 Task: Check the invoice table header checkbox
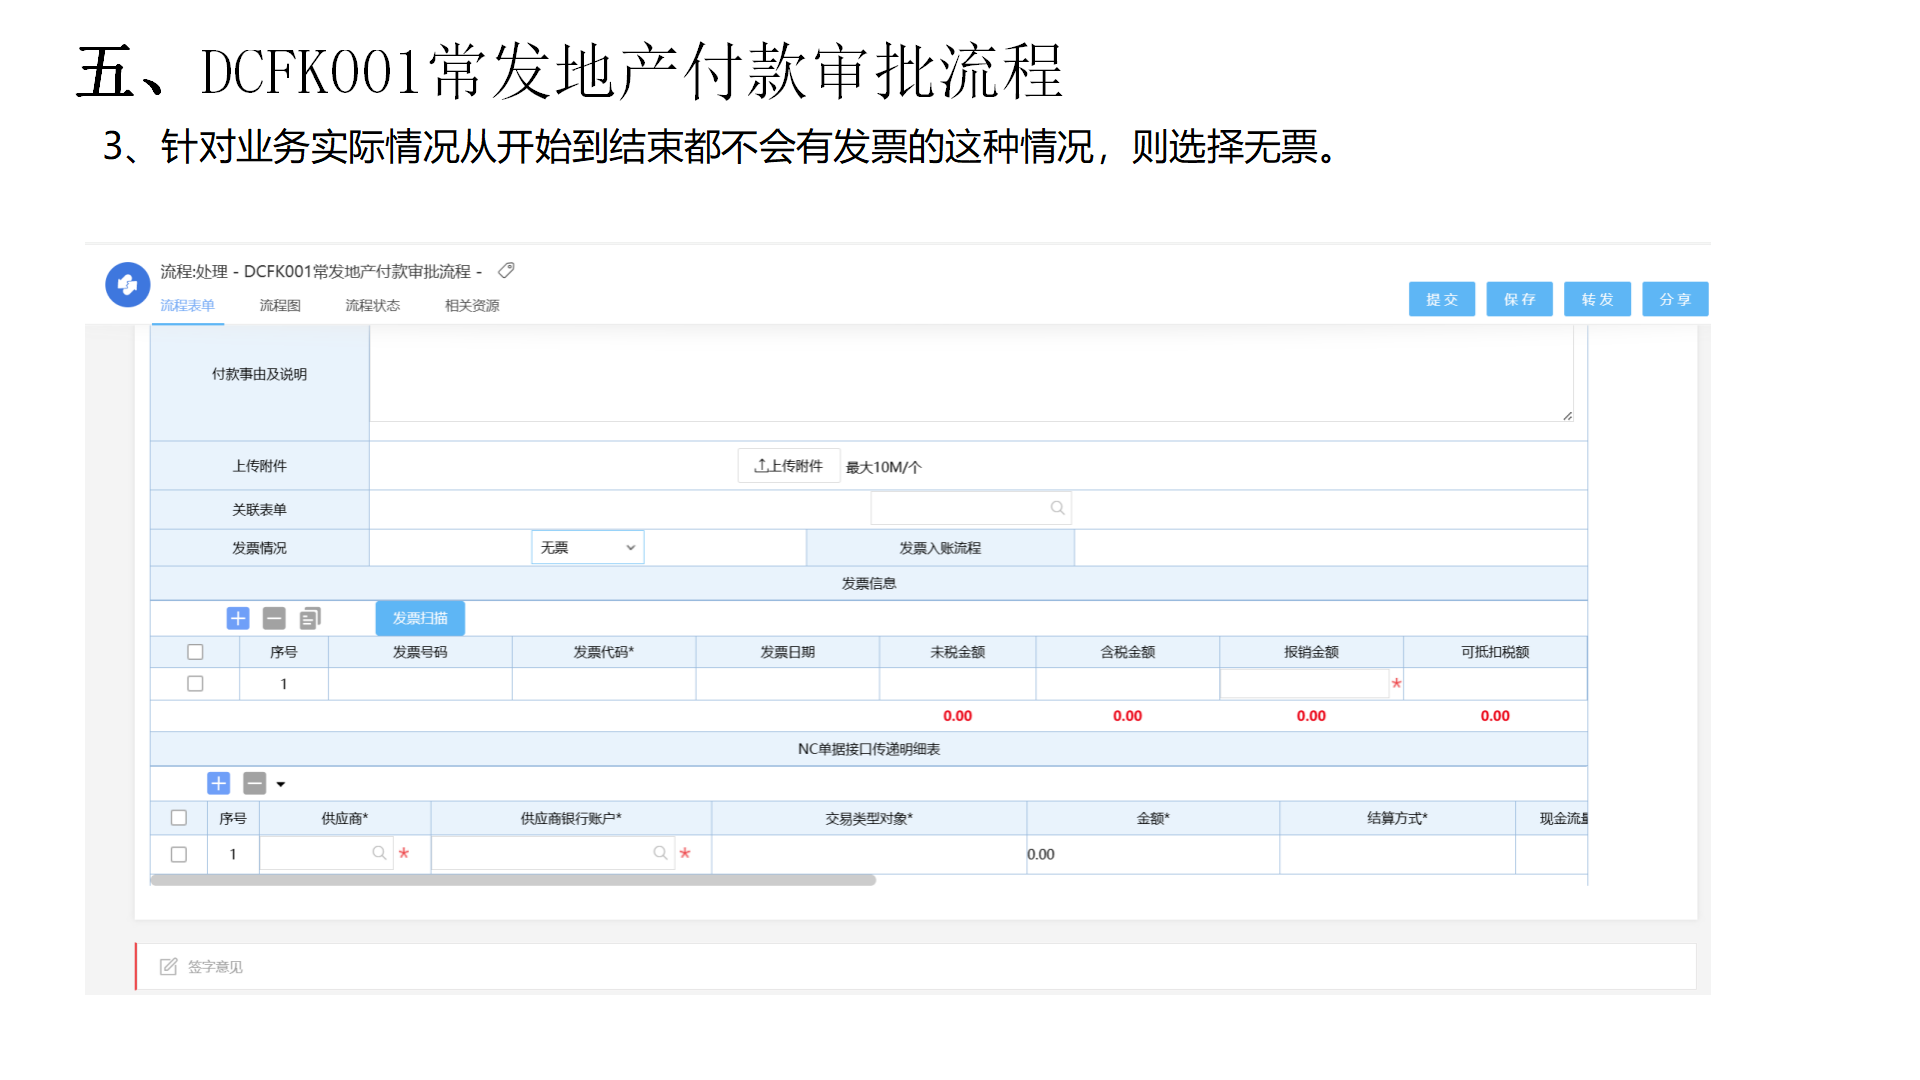(195, 652)
